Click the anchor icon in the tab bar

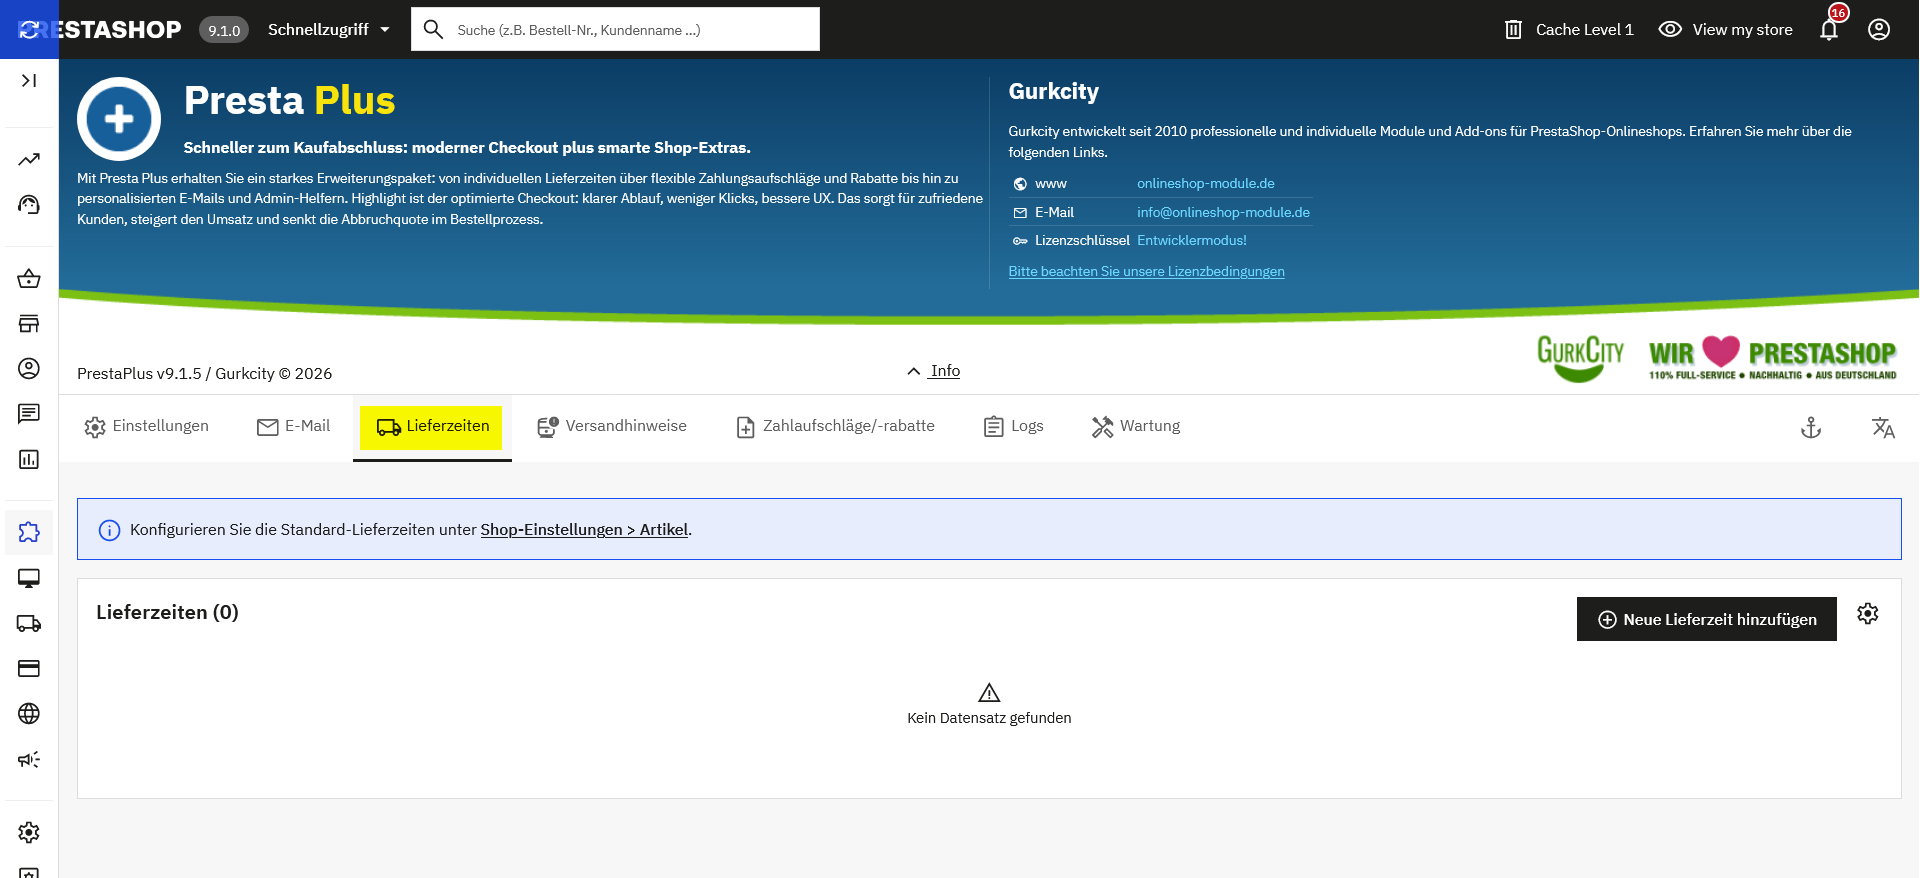[x=1811, y=428]
